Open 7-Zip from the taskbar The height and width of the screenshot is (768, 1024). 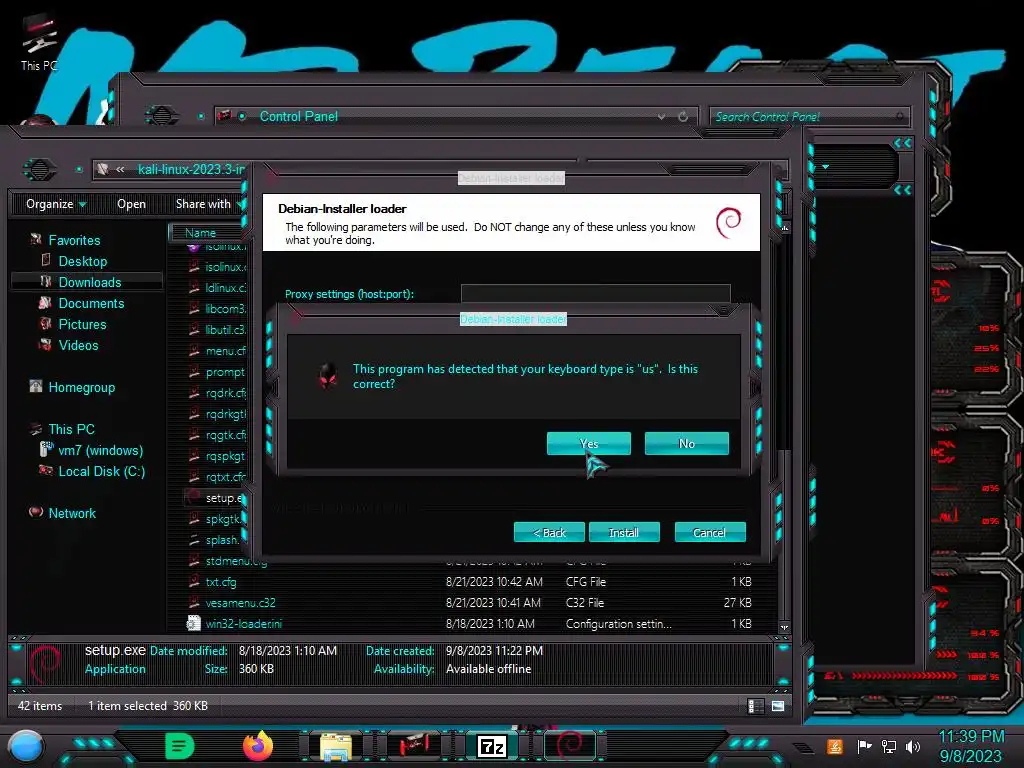pos(492,746)
